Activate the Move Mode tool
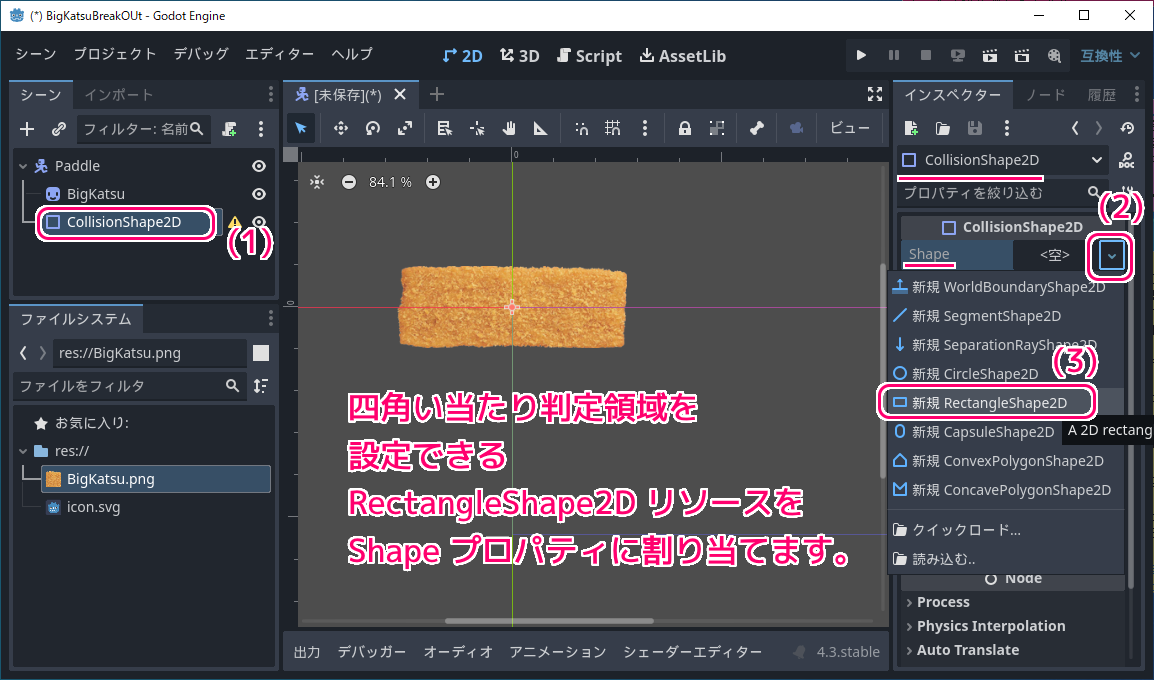The image size is (1154, 680). [341, 128]
